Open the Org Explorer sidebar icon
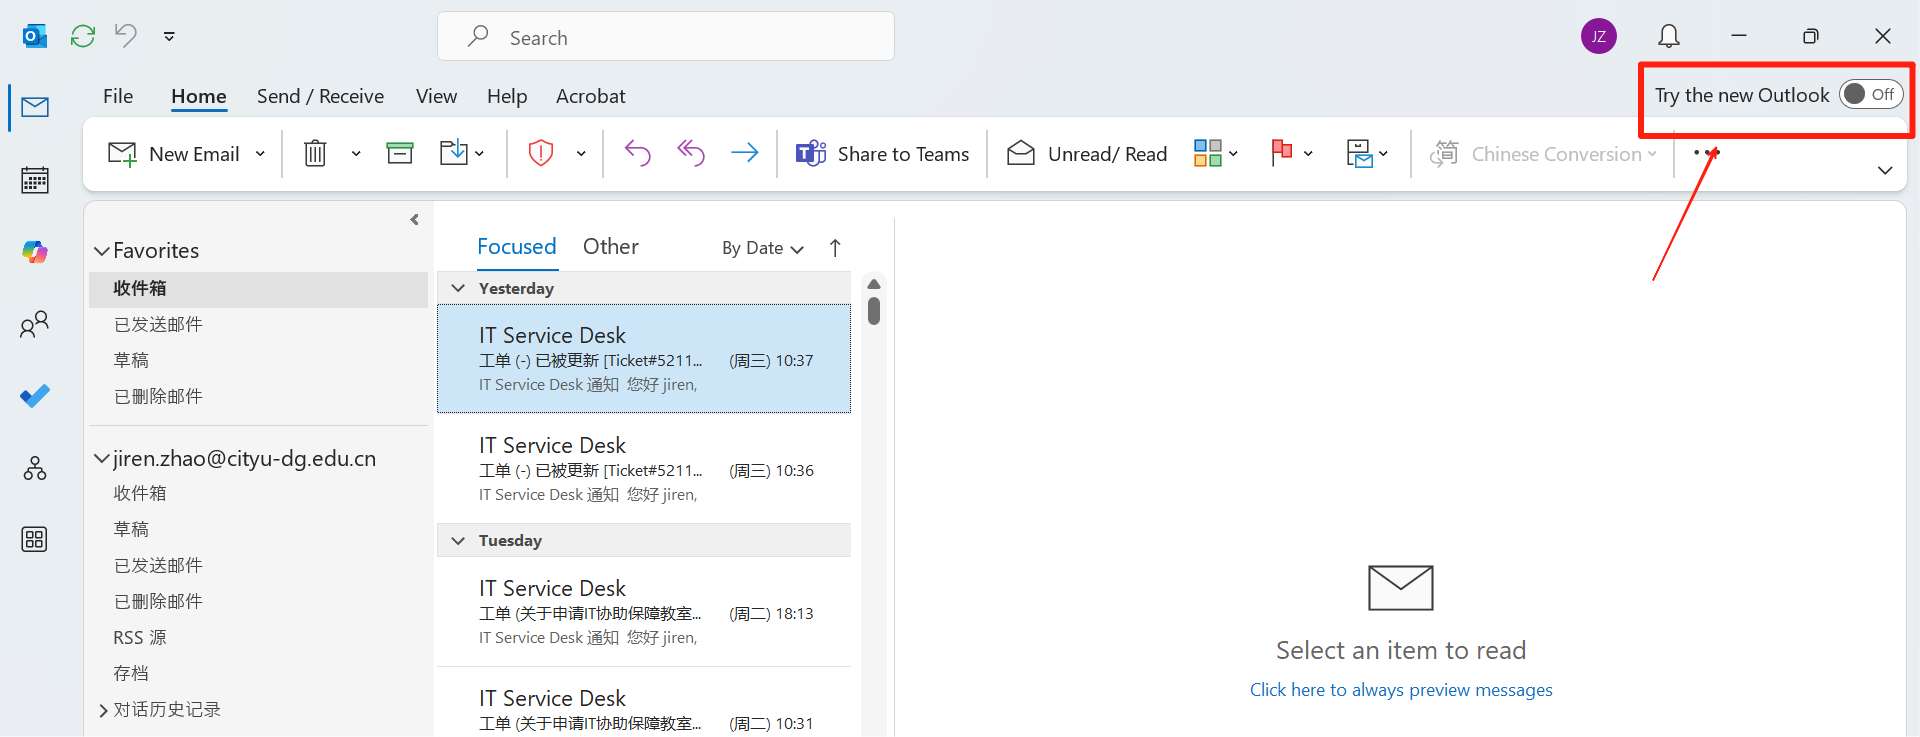The image size is (1920, 737). [35, 468]
